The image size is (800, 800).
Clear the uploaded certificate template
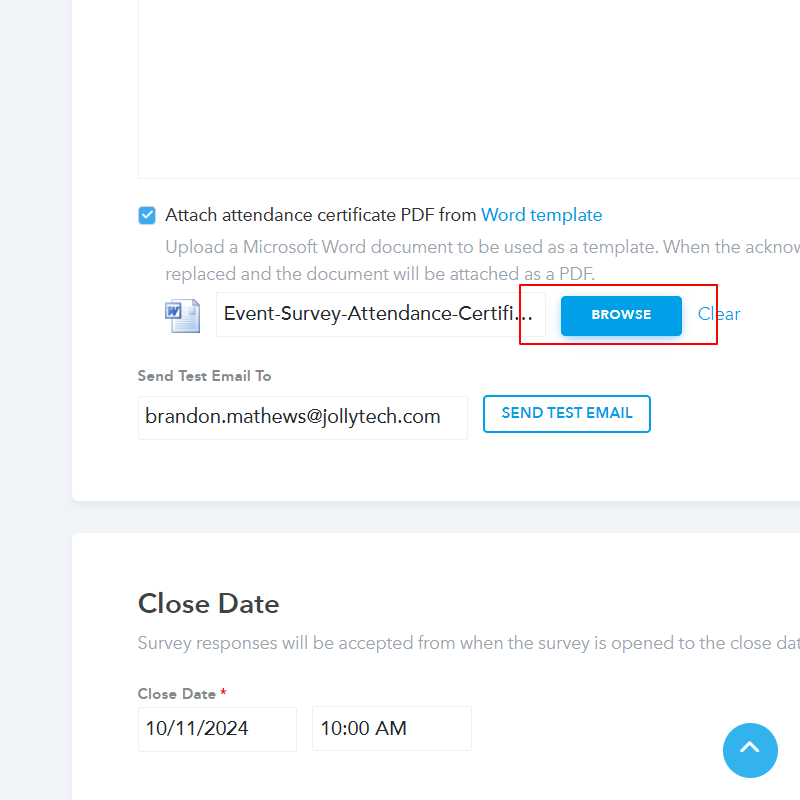[719, 314]
